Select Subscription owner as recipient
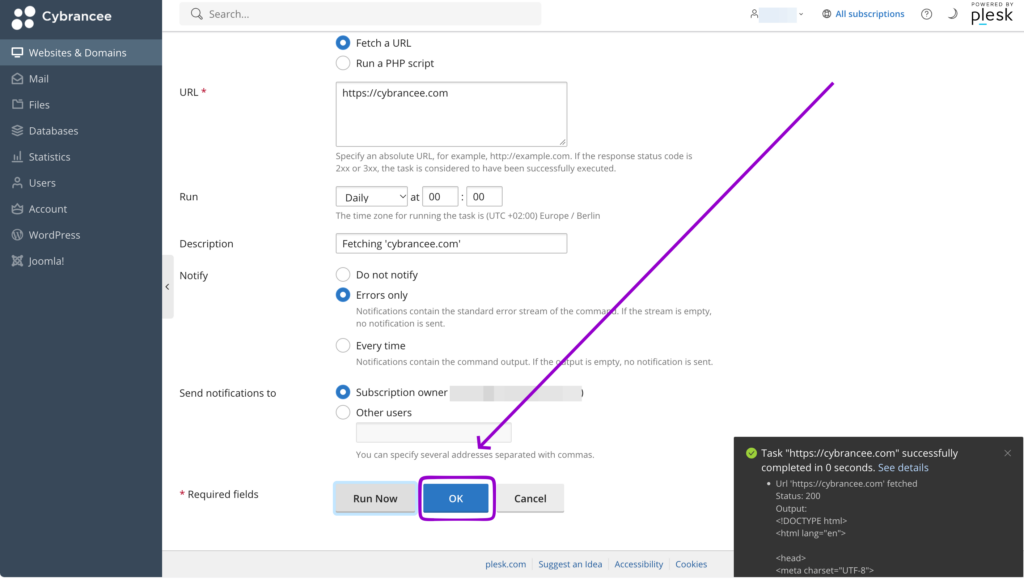The width and height of the screenshot is (1024, 580). pyautogui.click(x=343, y=392)
